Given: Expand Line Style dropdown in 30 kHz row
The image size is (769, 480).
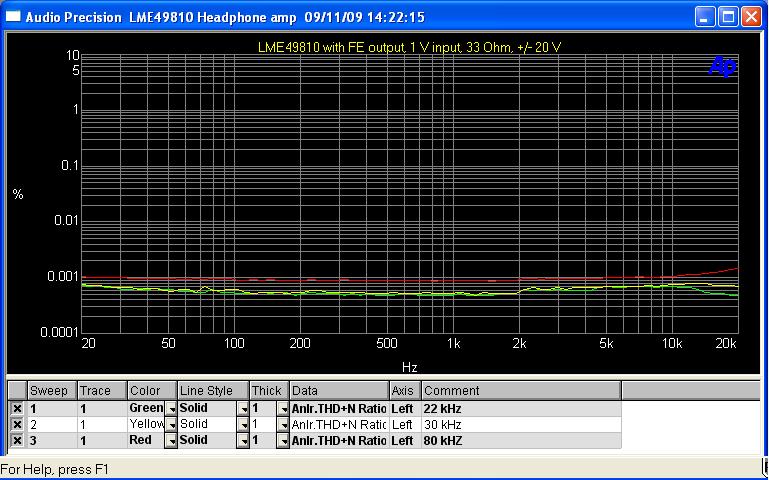Looking at the screenshot, I should (243, 425).
